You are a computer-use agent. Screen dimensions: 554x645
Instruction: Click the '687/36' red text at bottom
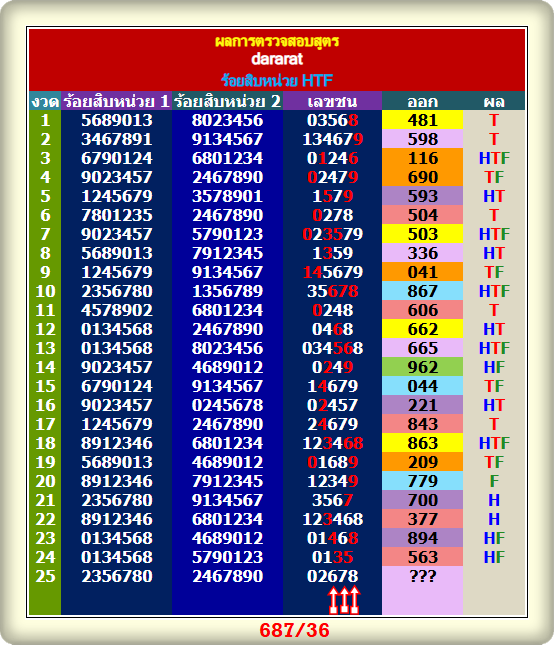click(294, 630)
